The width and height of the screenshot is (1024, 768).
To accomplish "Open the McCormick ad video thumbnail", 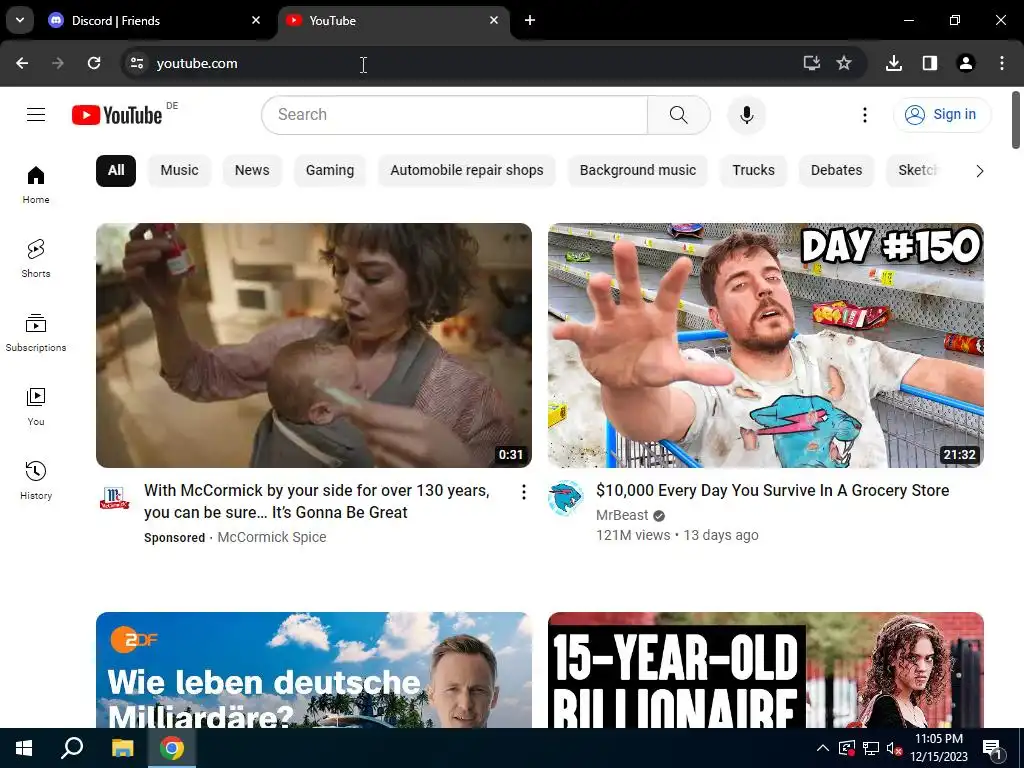I will pos(313,345).
